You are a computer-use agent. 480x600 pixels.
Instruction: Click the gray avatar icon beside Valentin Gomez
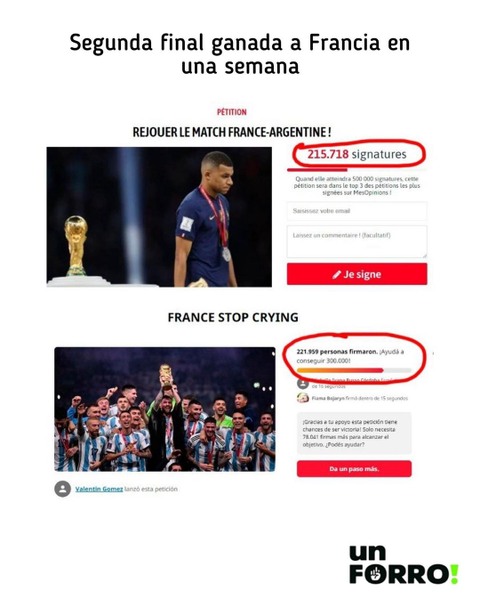click(x=62, y=489)
